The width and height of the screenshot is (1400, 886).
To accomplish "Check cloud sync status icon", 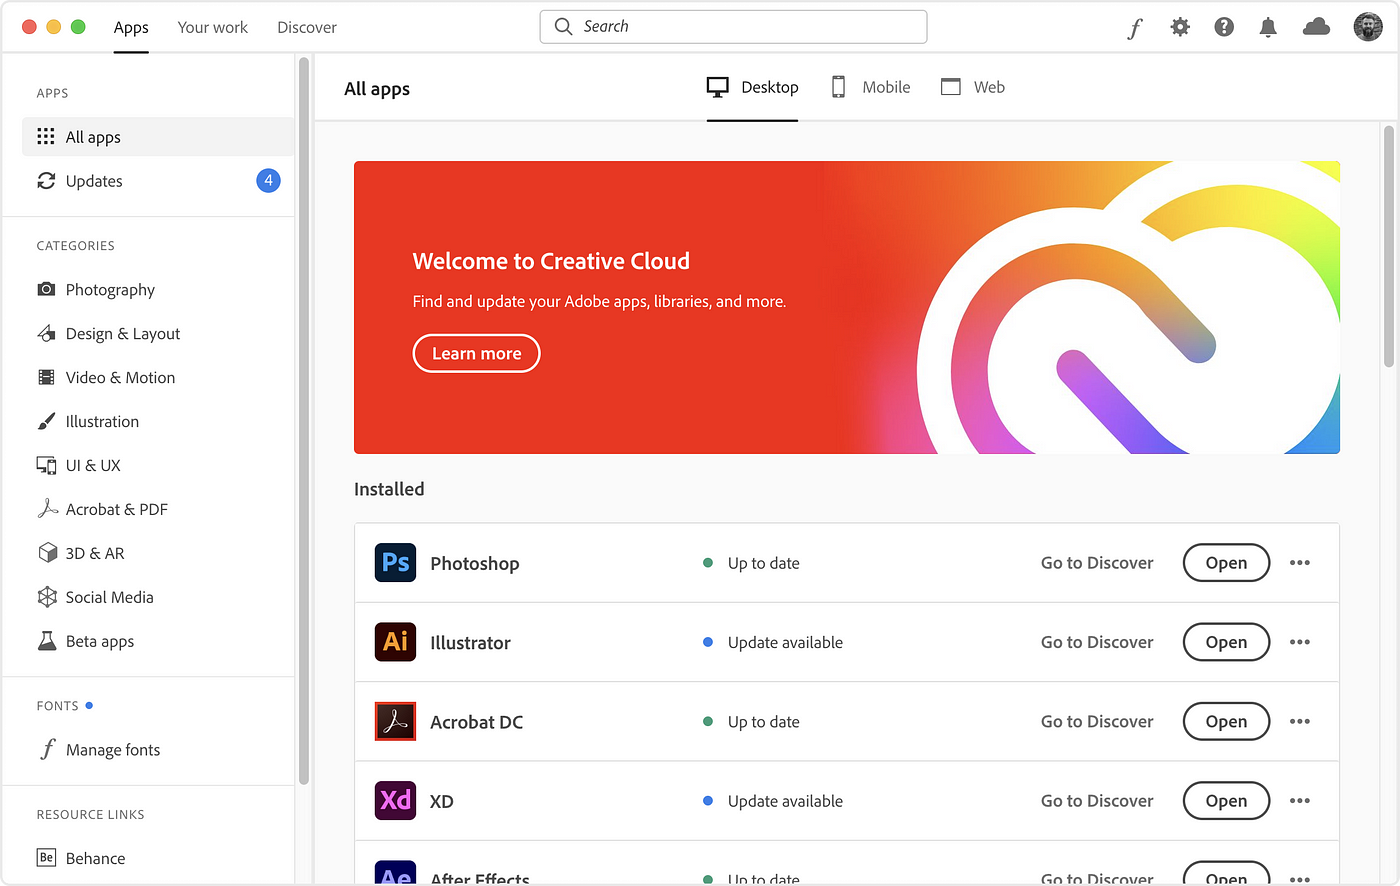I will pos(1316,27).
